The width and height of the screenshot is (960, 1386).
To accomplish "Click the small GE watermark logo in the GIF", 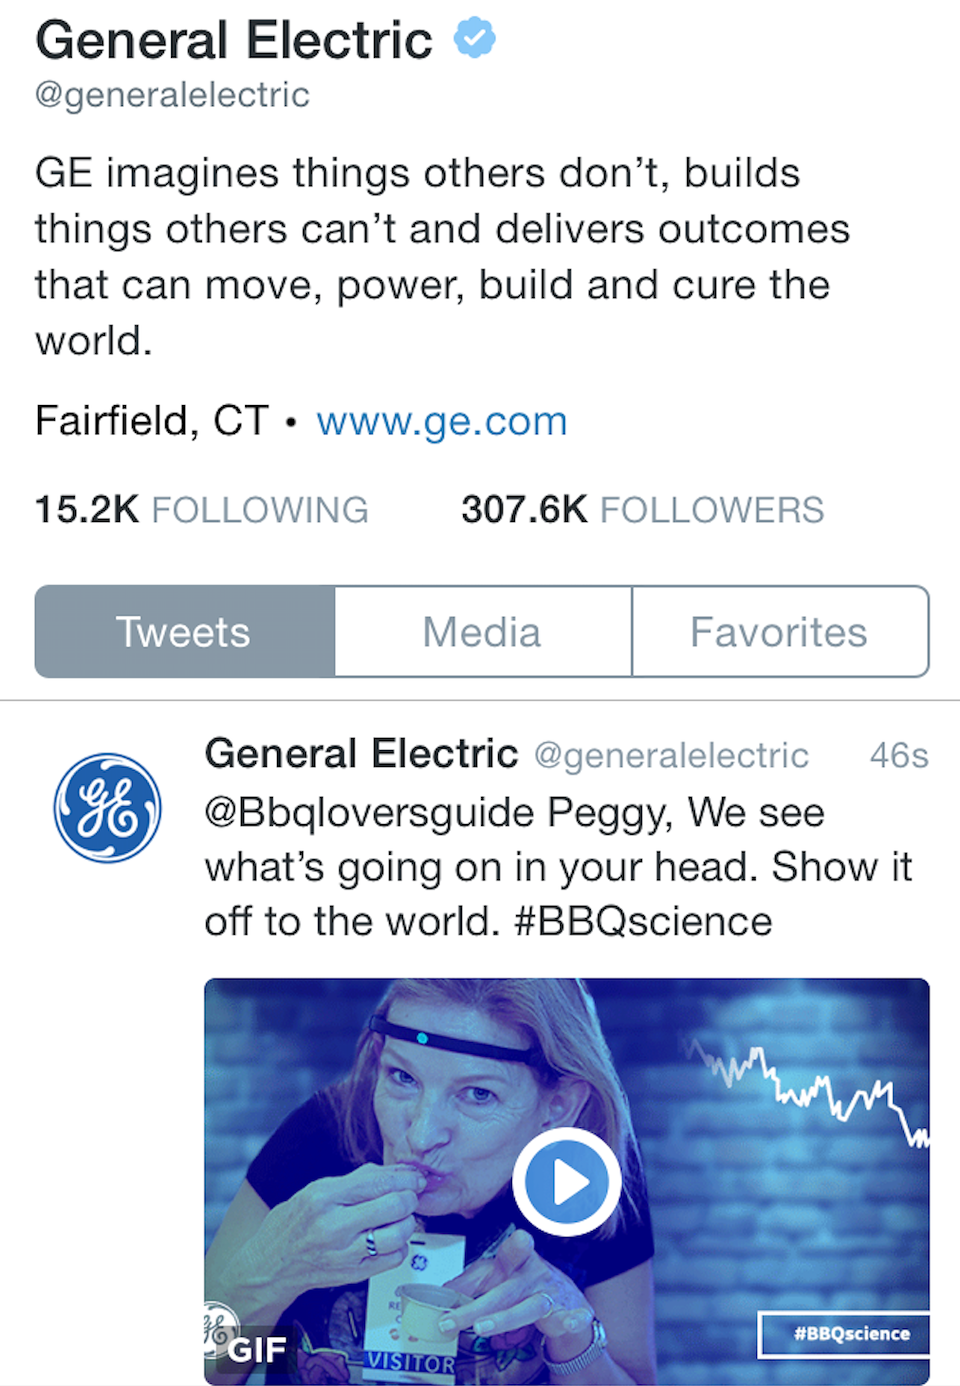I will pyautogui.click(x=216, y=1328).
